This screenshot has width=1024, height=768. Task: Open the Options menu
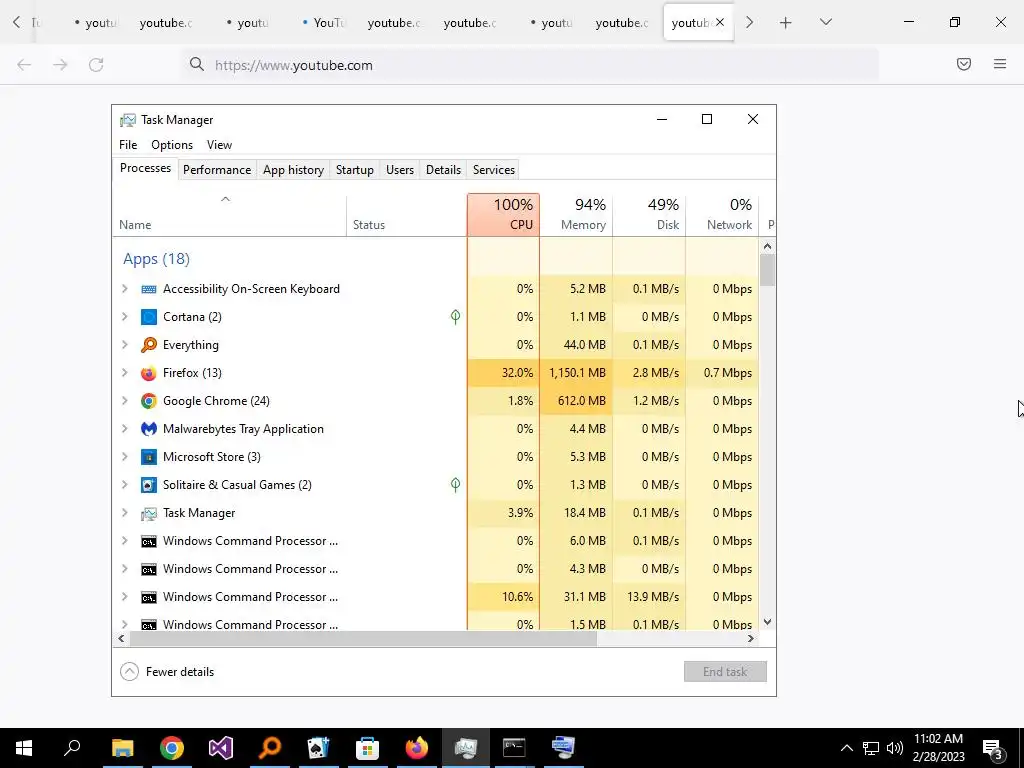coord(172,145)
